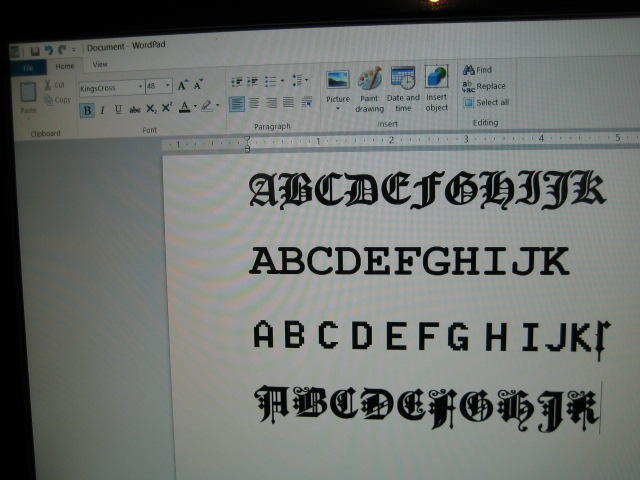The height and width of the screenshot is (480, 640).
Task: Undo last action in title bar
Action: tap(49, 50)
